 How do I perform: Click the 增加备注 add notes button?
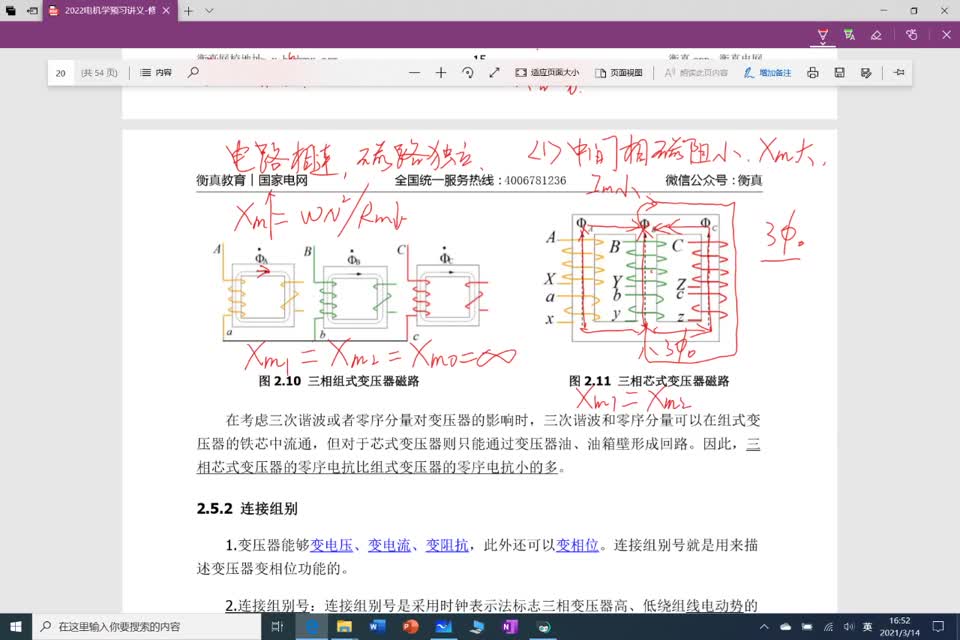click(767, 72)
